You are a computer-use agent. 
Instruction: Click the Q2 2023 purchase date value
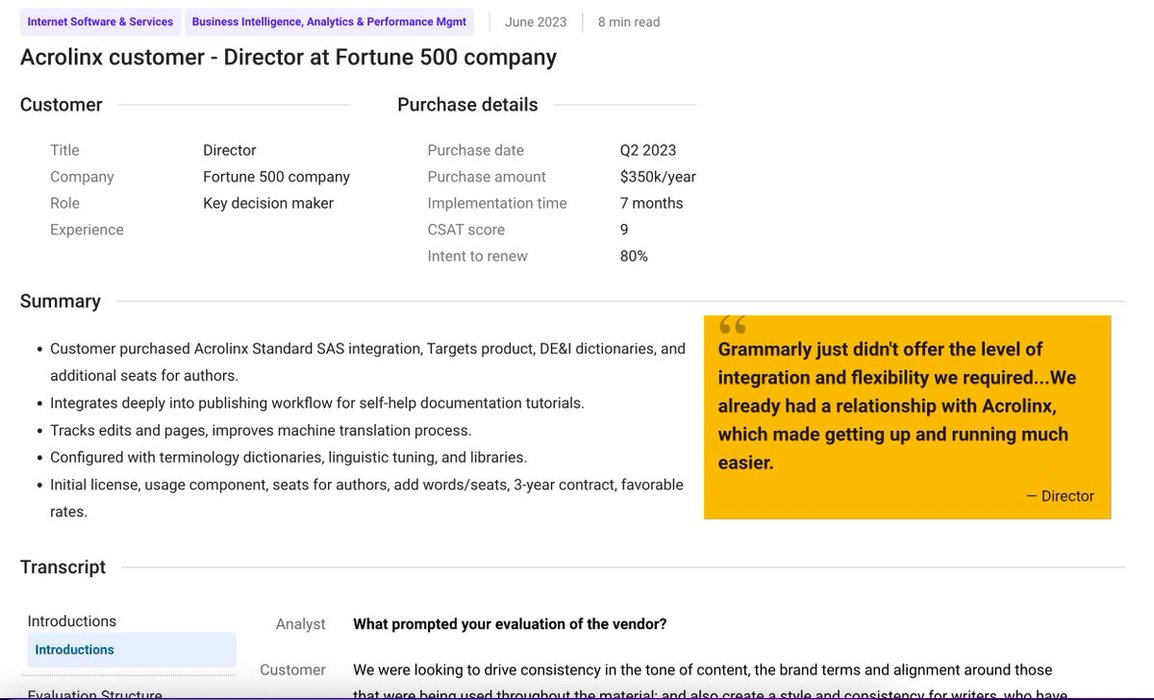[648, 150]
